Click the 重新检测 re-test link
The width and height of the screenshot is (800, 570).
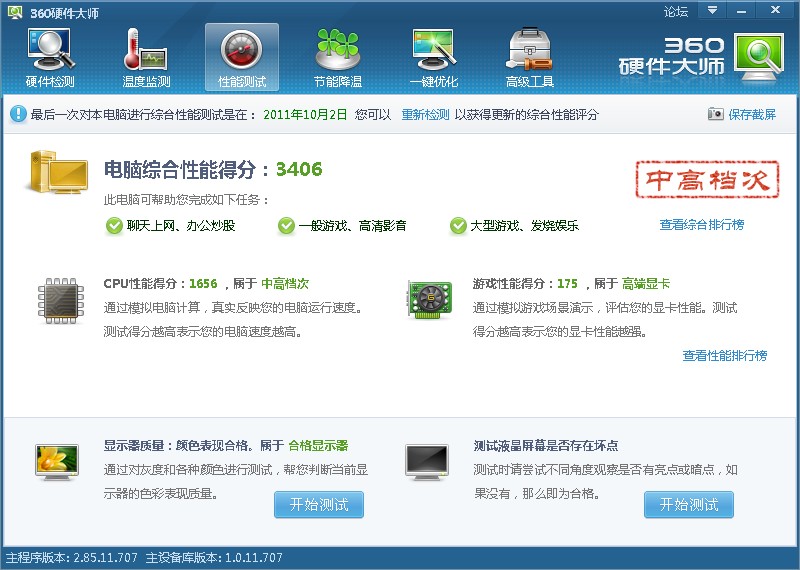coord(425,115)
